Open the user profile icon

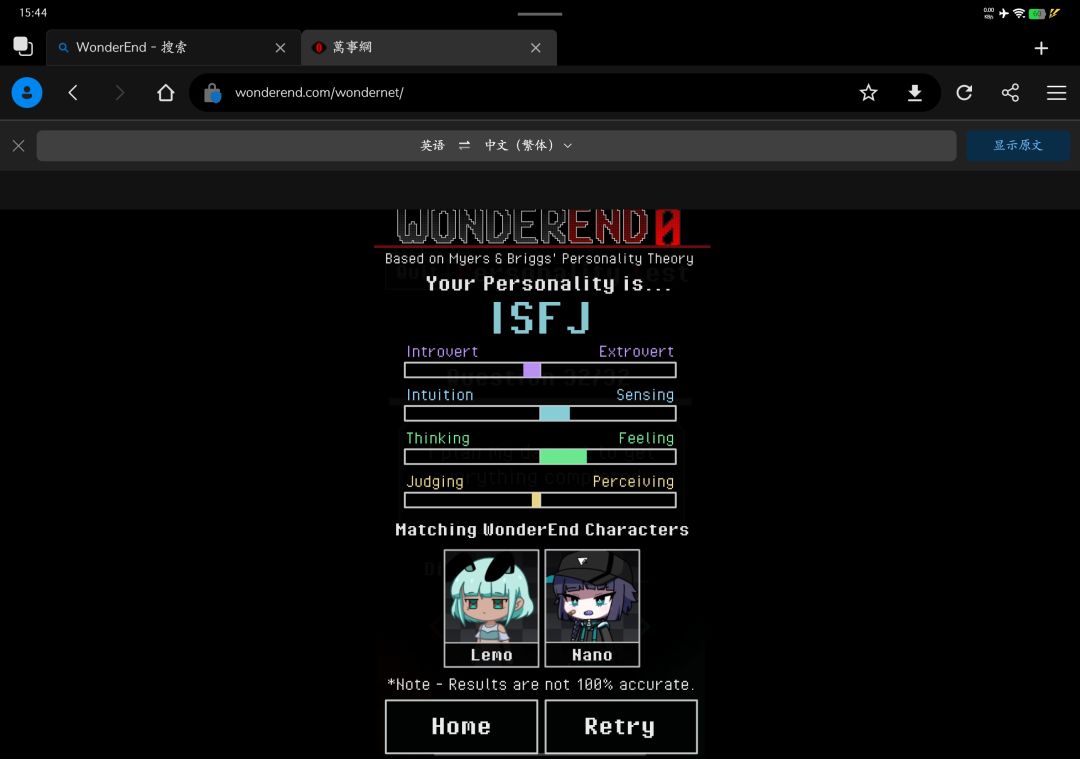(x=27, y=92)
